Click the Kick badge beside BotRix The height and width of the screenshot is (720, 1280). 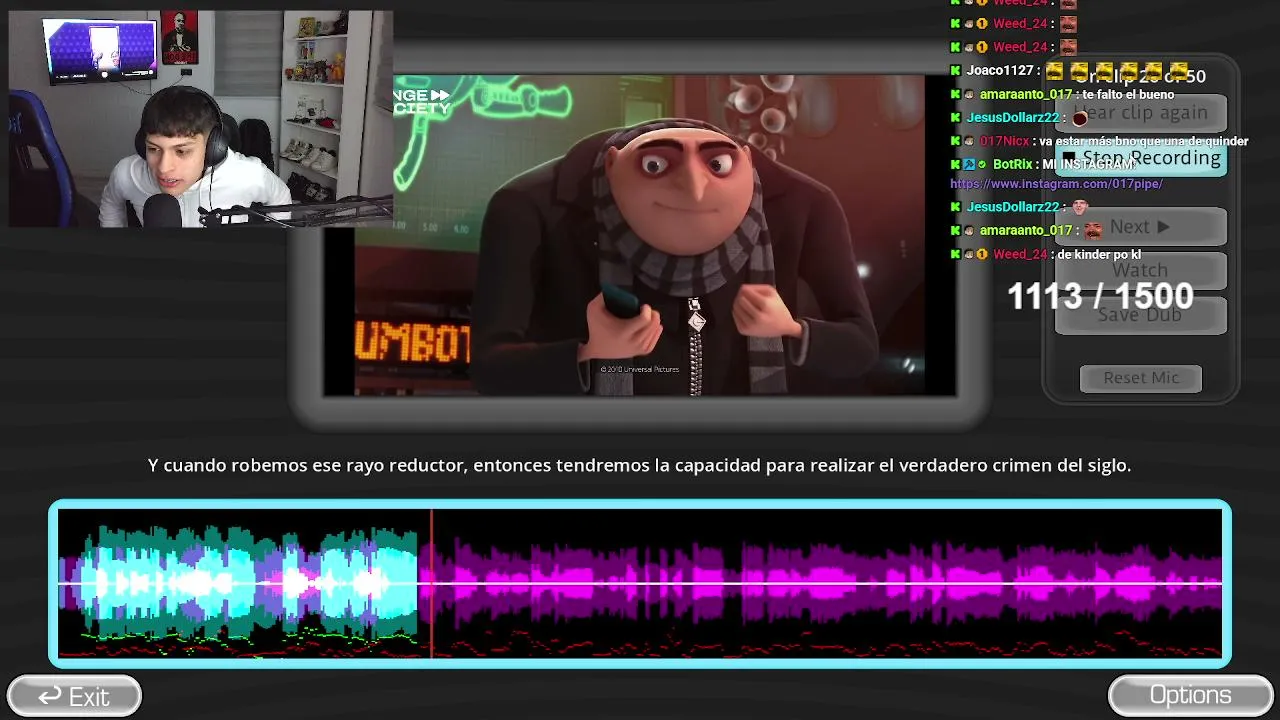point(955,164)
